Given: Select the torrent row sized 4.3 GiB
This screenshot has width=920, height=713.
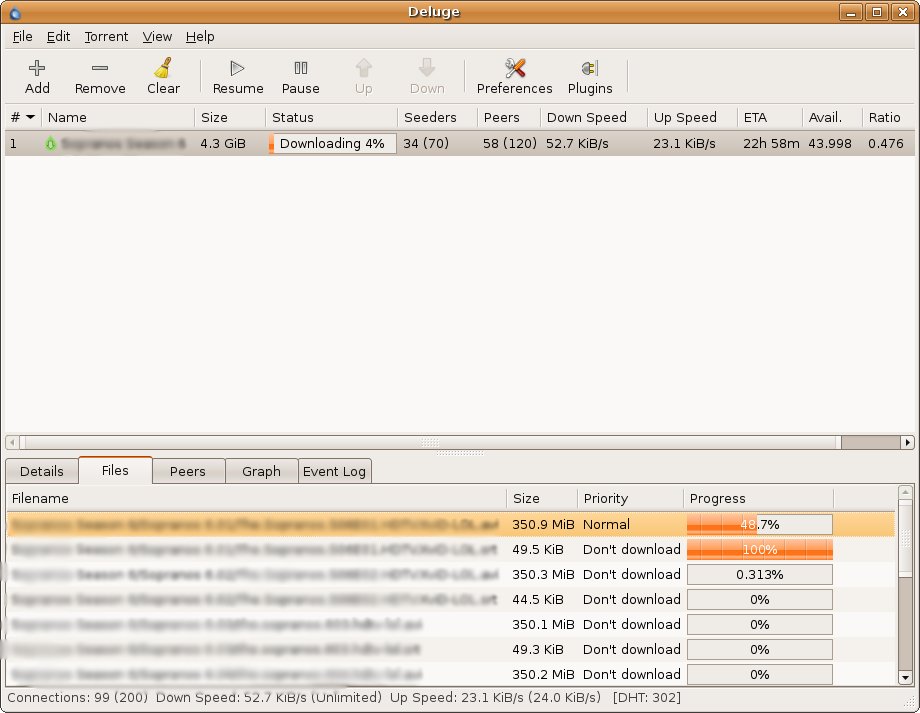Looking at the screenshot, I should (459, 144).
